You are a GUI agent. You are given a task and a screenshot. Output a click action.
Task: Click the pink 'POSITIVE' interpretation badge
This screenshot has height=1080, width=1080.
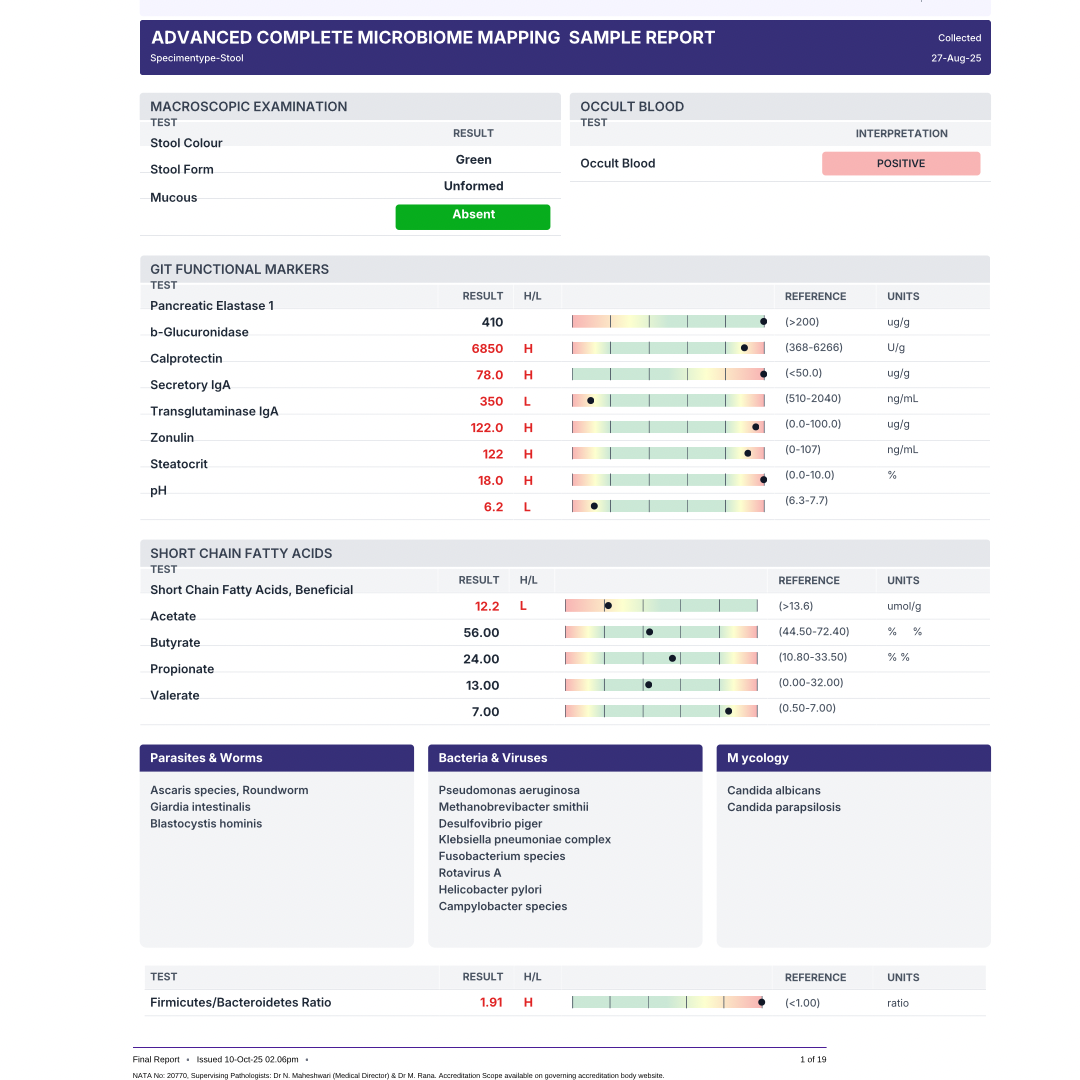point(901,163)
